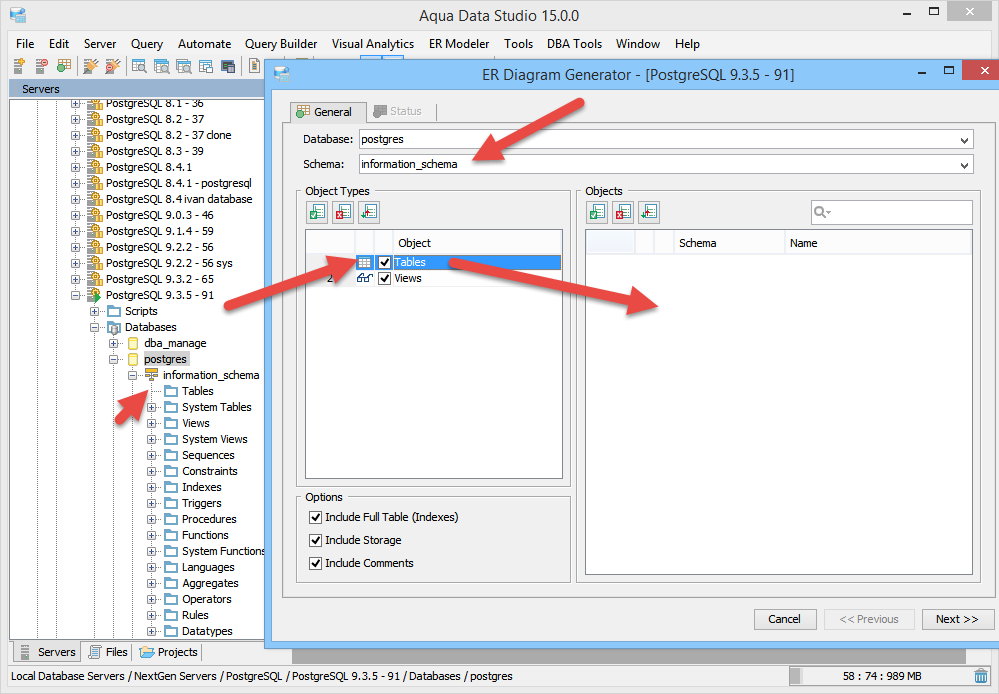Click the Views row glasses icon
The width and height of the screenshot is (999, 694).
[364, 278]
